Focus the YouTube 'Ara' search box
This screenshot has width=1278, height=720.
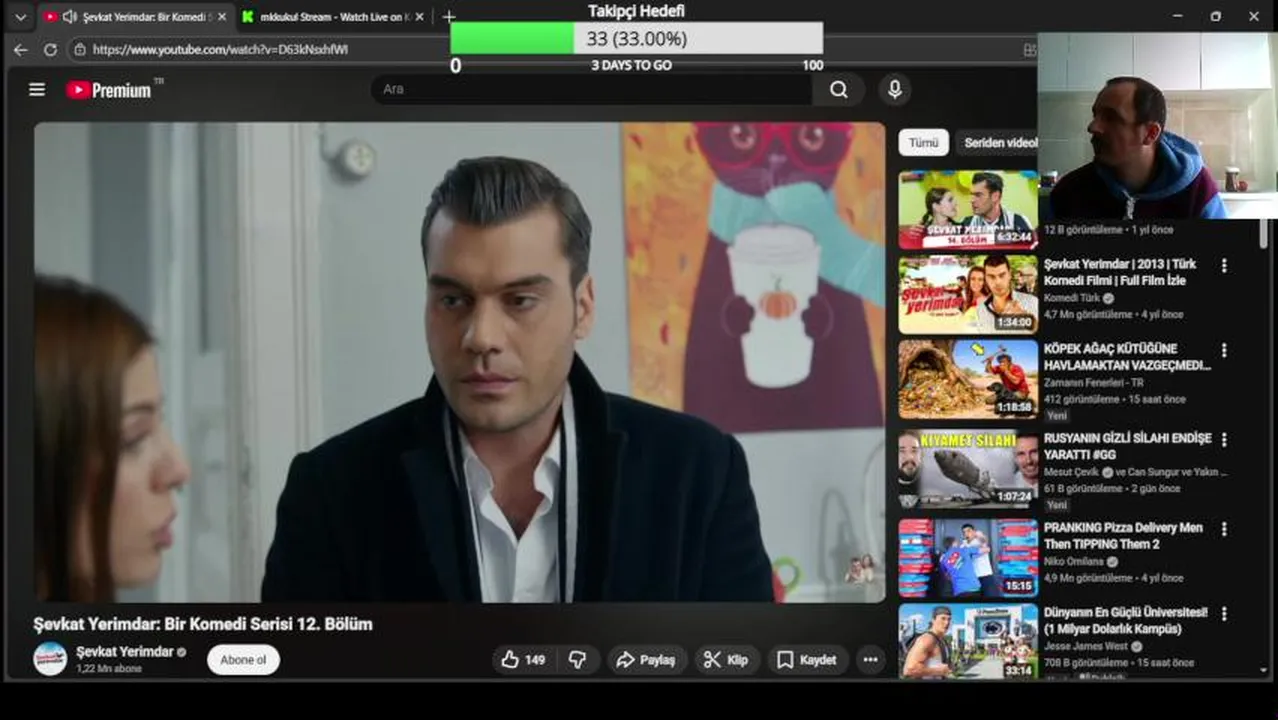tap(592, 89)
